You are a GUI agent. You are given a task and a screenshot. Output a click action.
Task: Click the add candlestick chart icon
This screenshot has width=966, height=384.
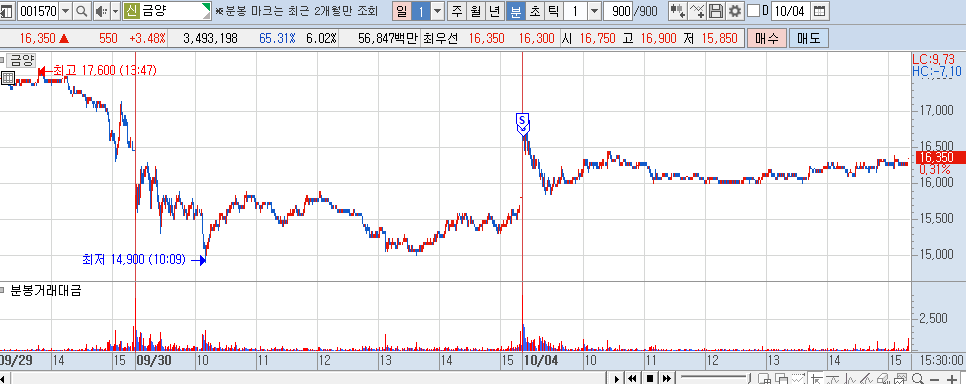(x=678, y=10)
